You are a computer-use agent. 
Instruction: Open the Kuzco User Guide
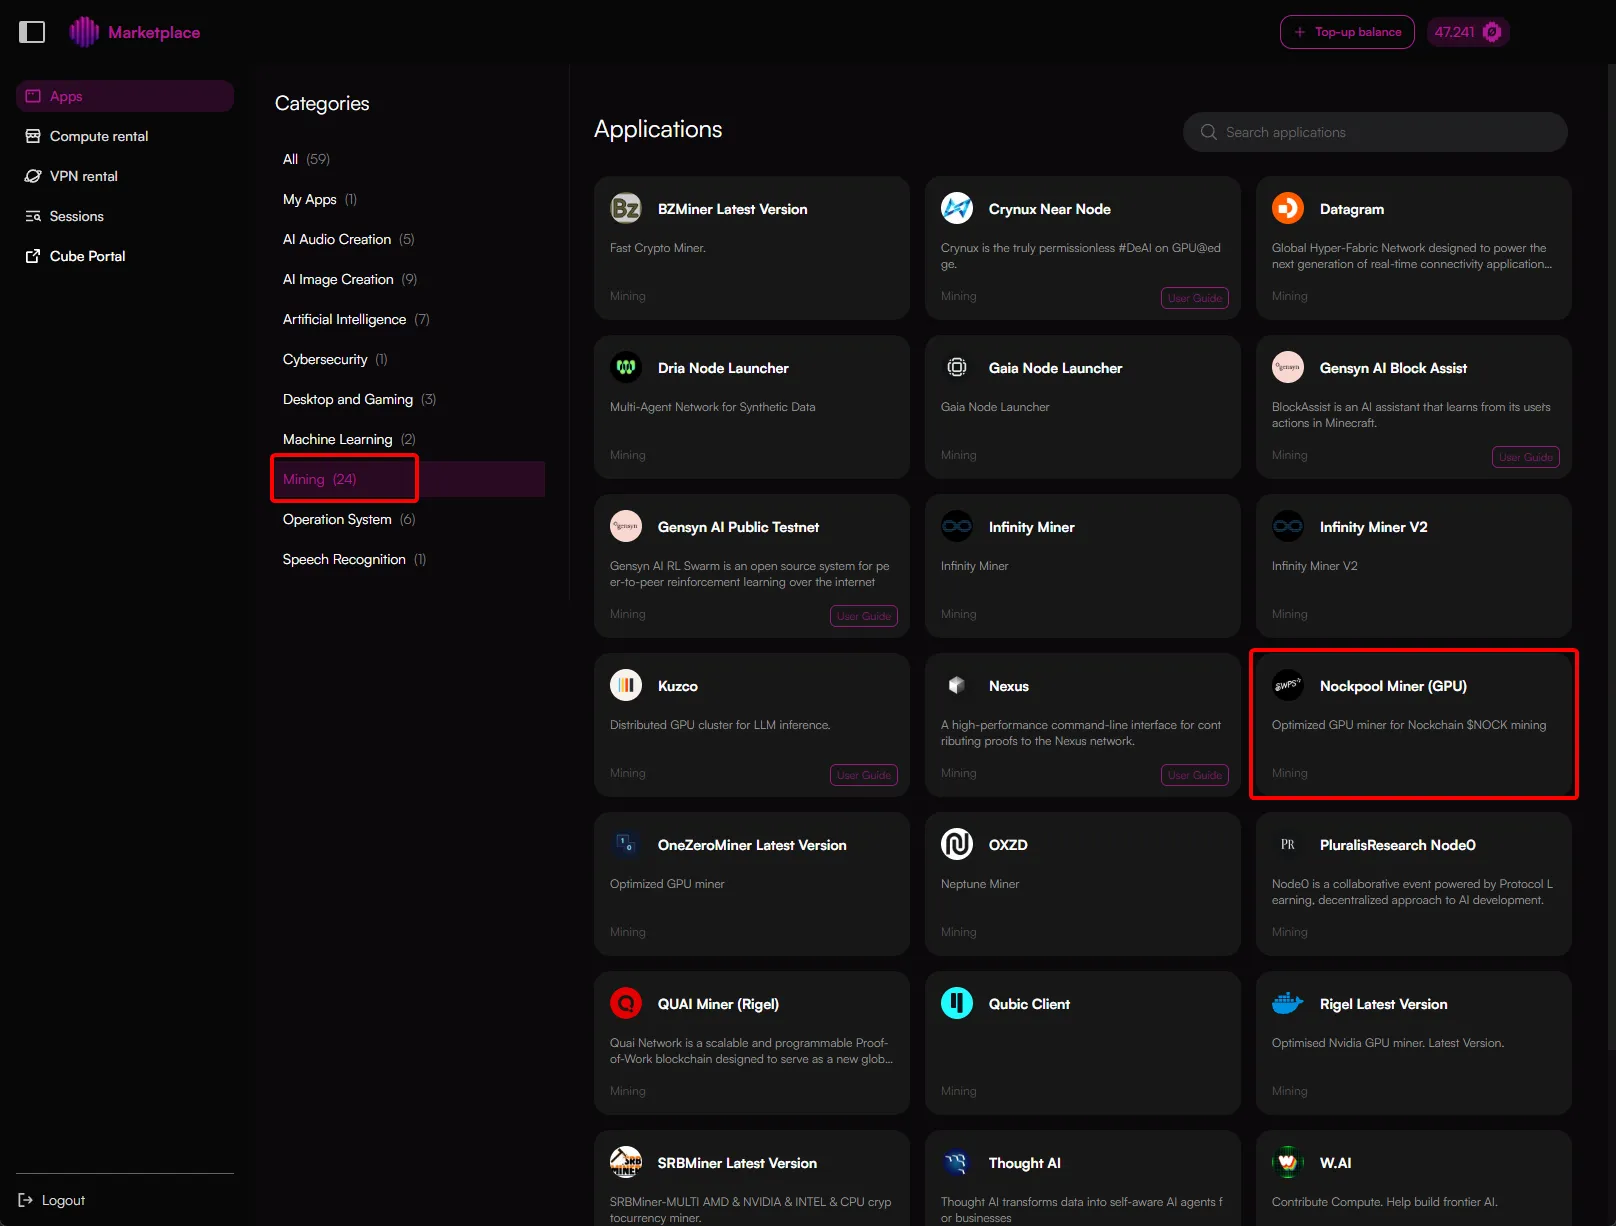(864, 775)
